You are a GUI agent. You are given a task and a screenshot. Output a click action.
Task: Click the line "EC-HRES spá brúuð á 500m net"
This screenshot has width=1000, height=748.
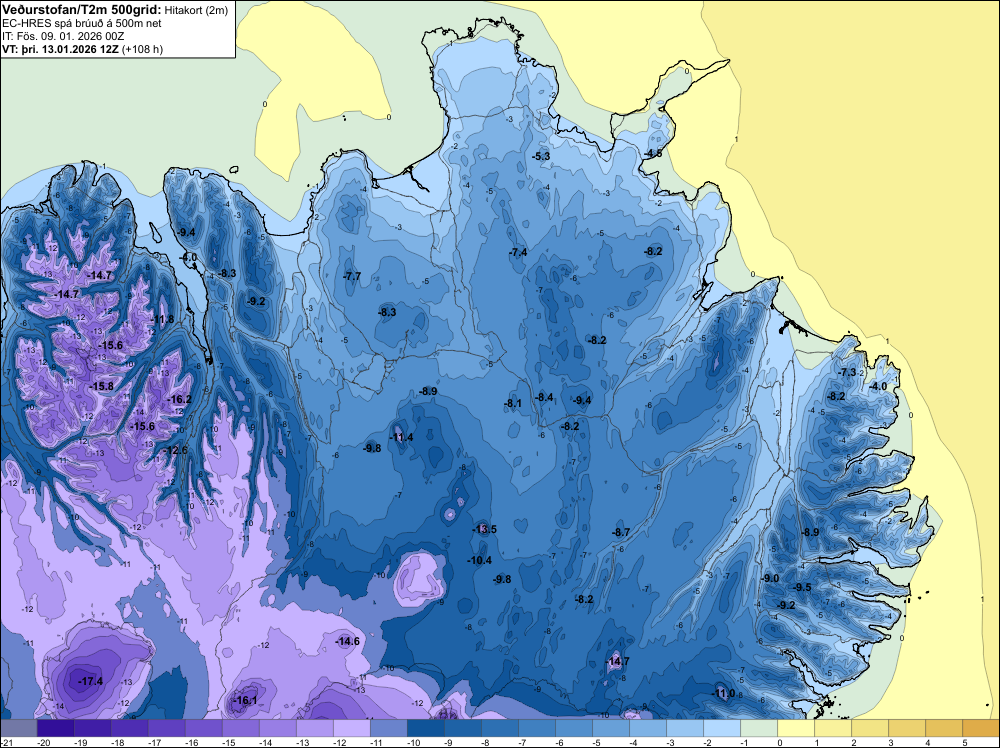coord(82,24)
